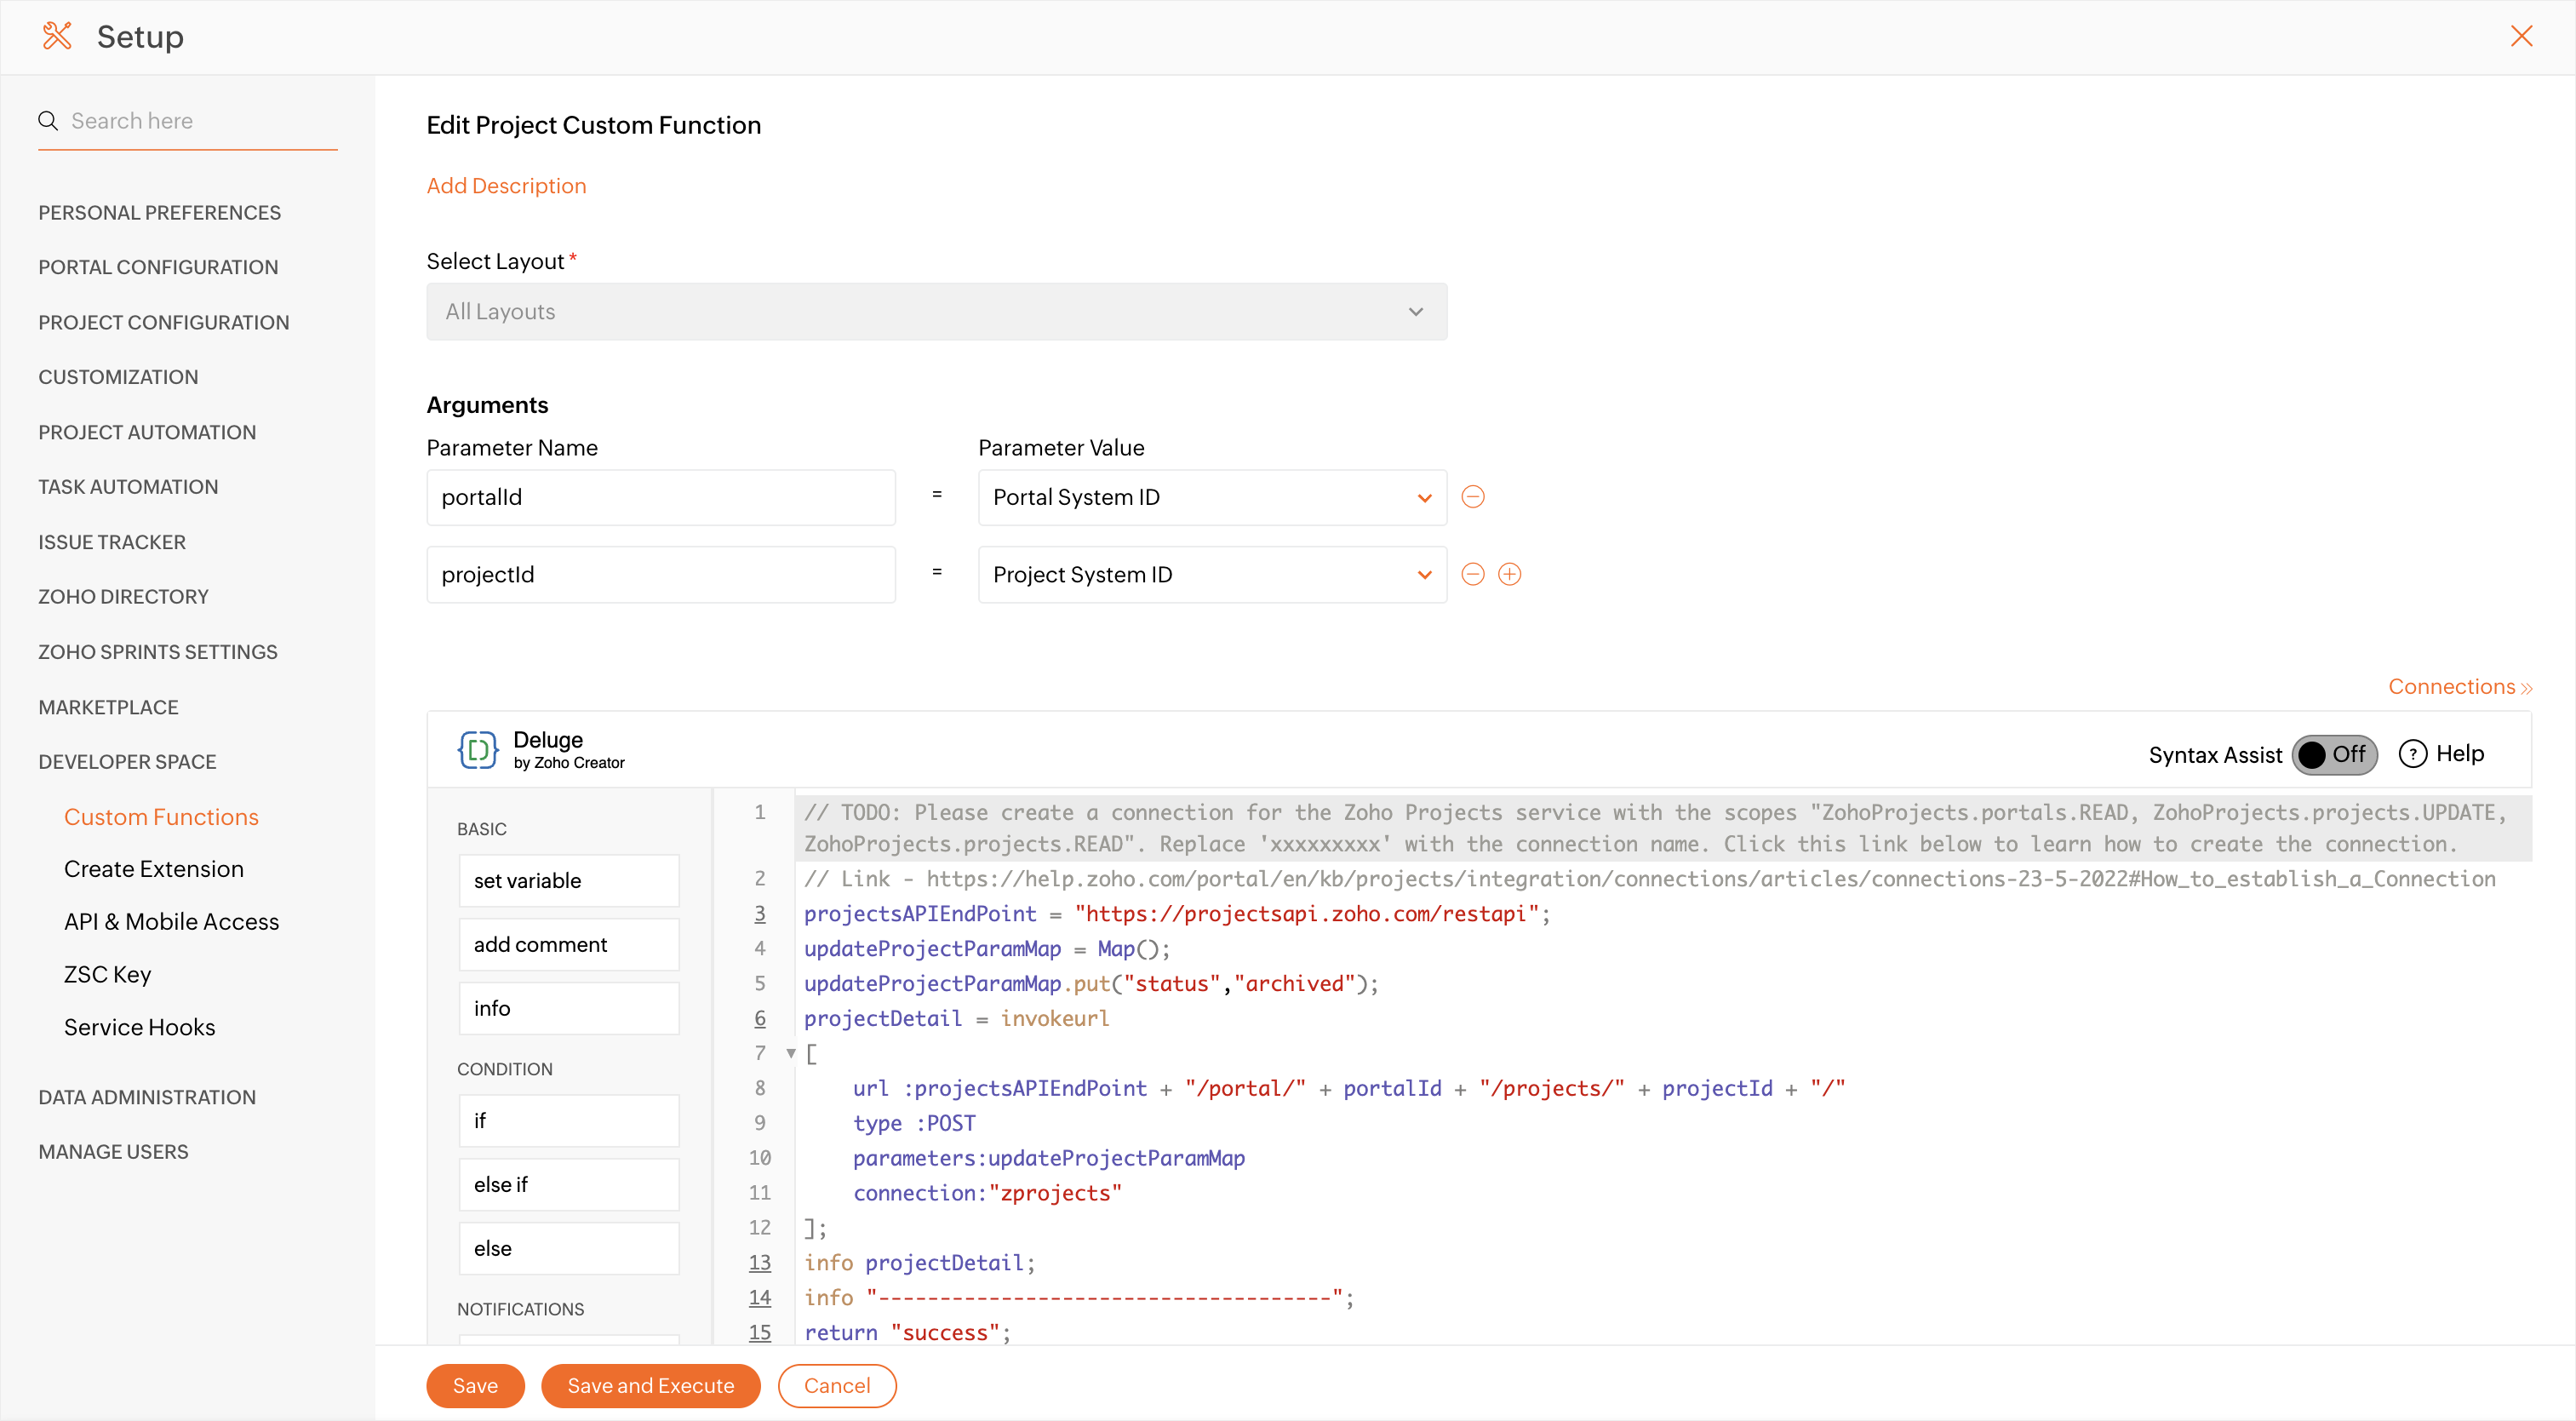The image size is (2576, 1421).
Task: Open Zoho Sprints Settings section
Action: tap(158, 652)
